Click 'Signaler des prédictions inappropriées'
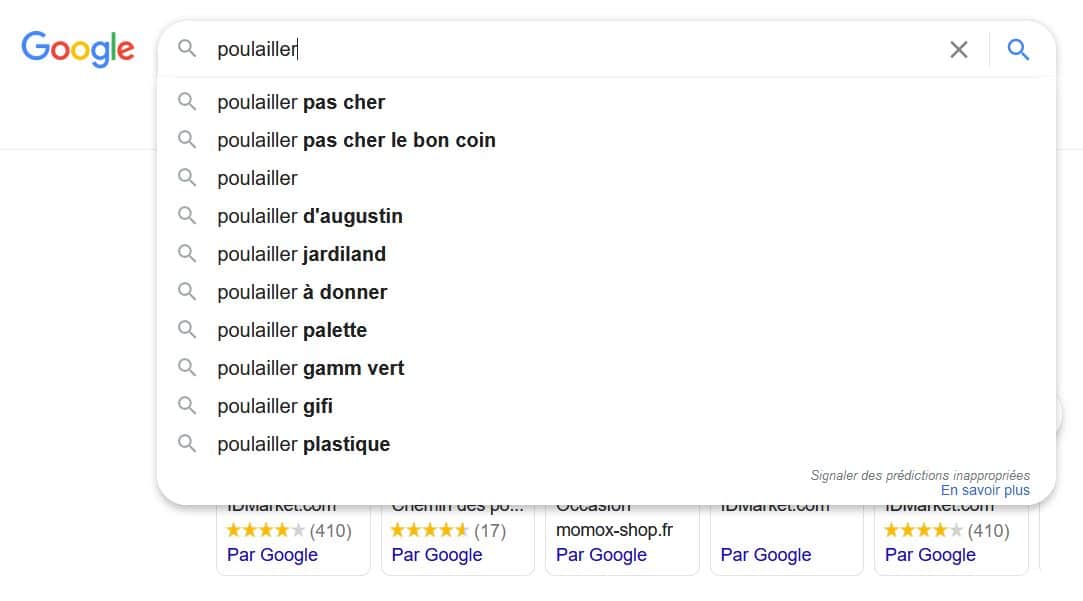This screenshot has width=1083, height=601. pyautogui.click(x=920, y=476)
